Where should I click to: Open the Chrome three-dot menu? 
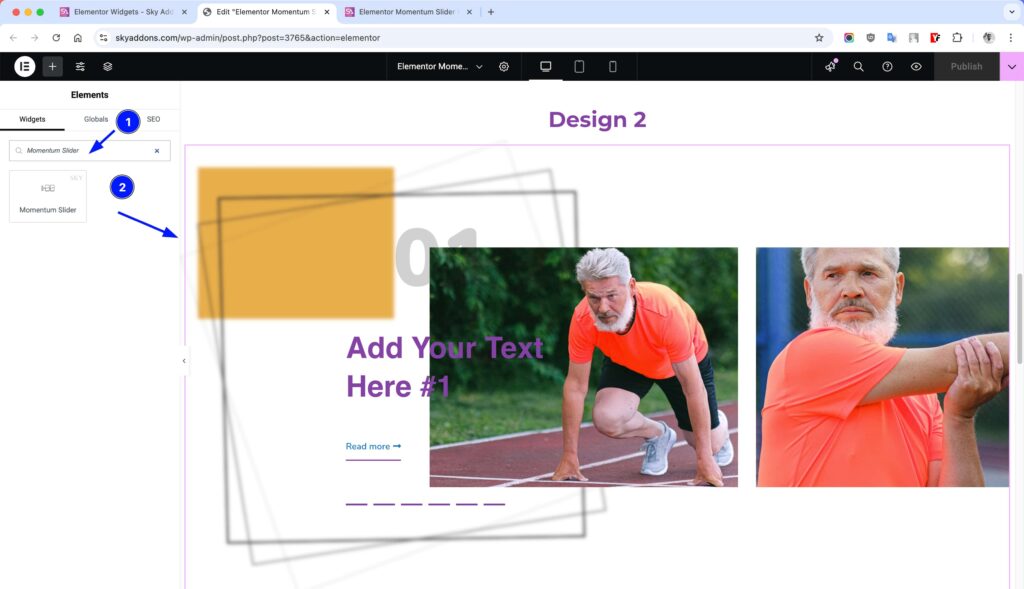[x=1010, y=38]
